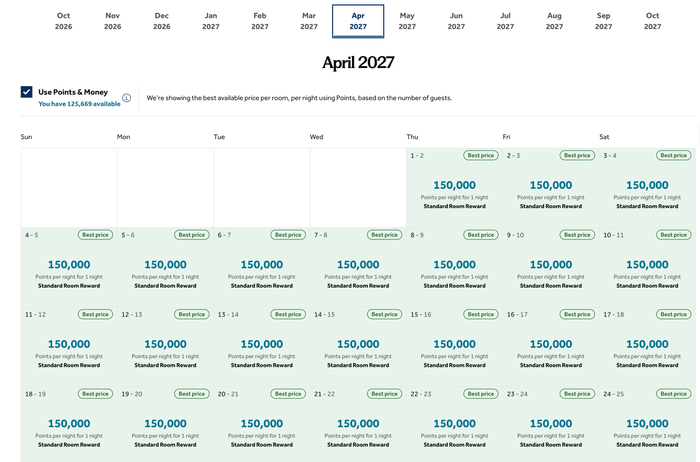Select the April 6 - 7 night cell
The width and height of the screenshot is (700, 462).
click(x=262, y=267)
